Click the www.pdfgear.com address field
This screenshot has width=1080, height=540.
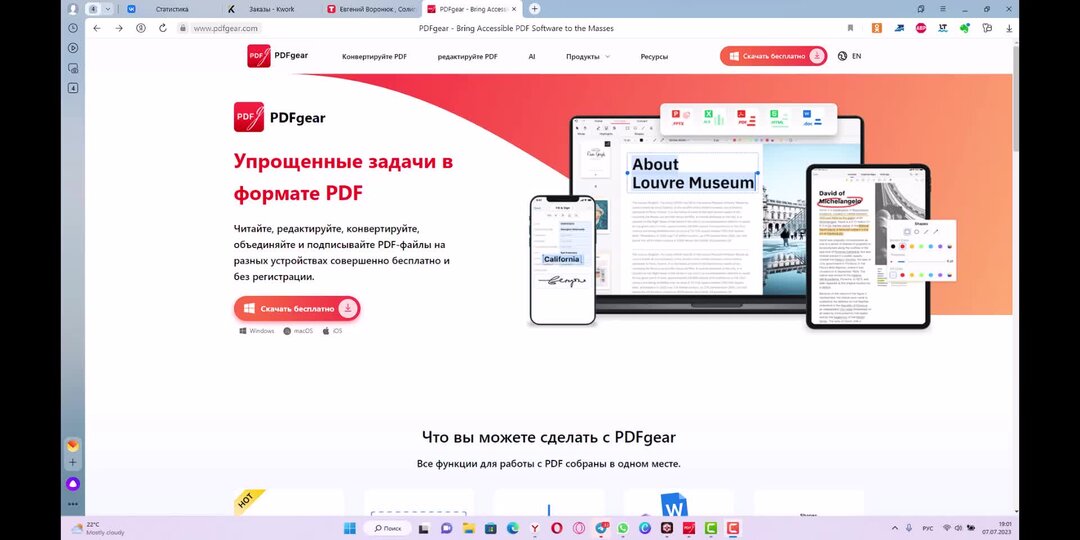point(225,28)
